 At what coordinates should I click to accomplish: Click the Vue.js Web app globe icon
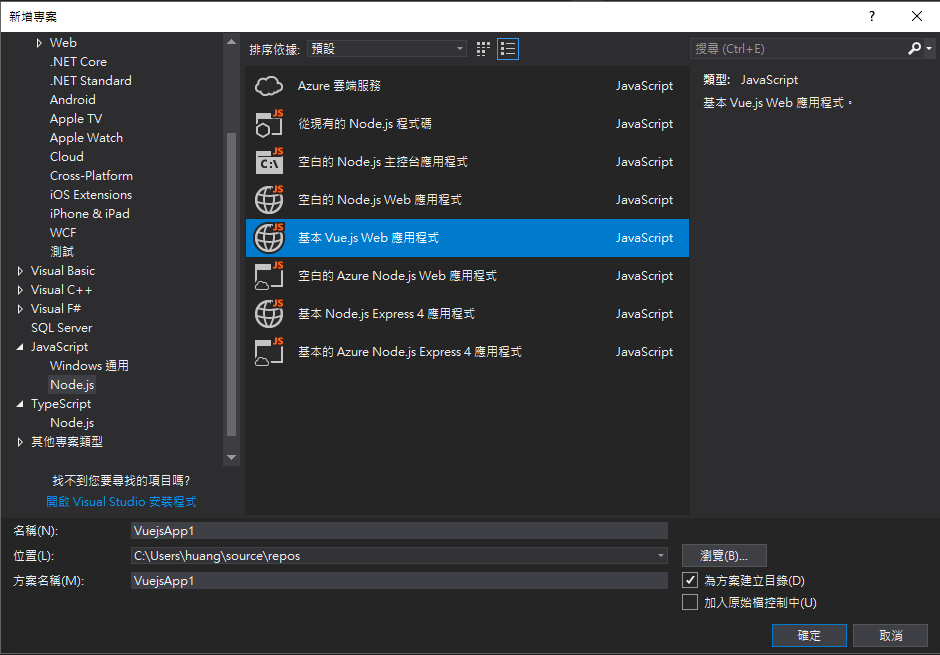point(269,238)
